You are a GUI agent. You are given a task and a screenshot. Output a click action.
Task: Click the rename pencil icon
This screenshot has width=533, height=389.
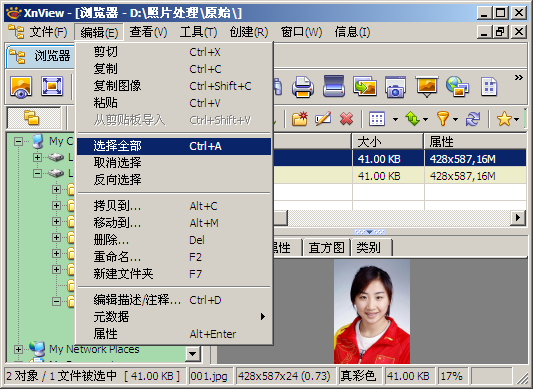323,119
